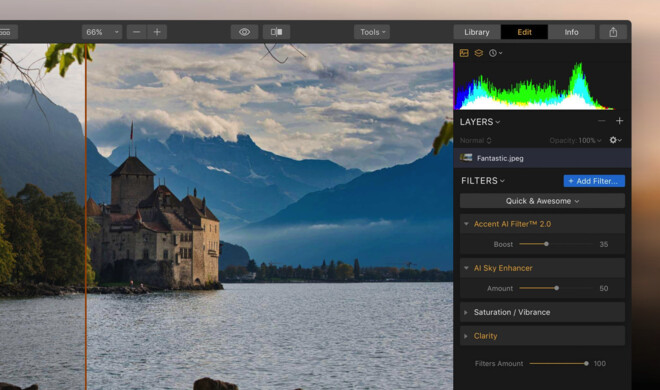
Task: Click the Add Filter button
Action: pos(594,181)
